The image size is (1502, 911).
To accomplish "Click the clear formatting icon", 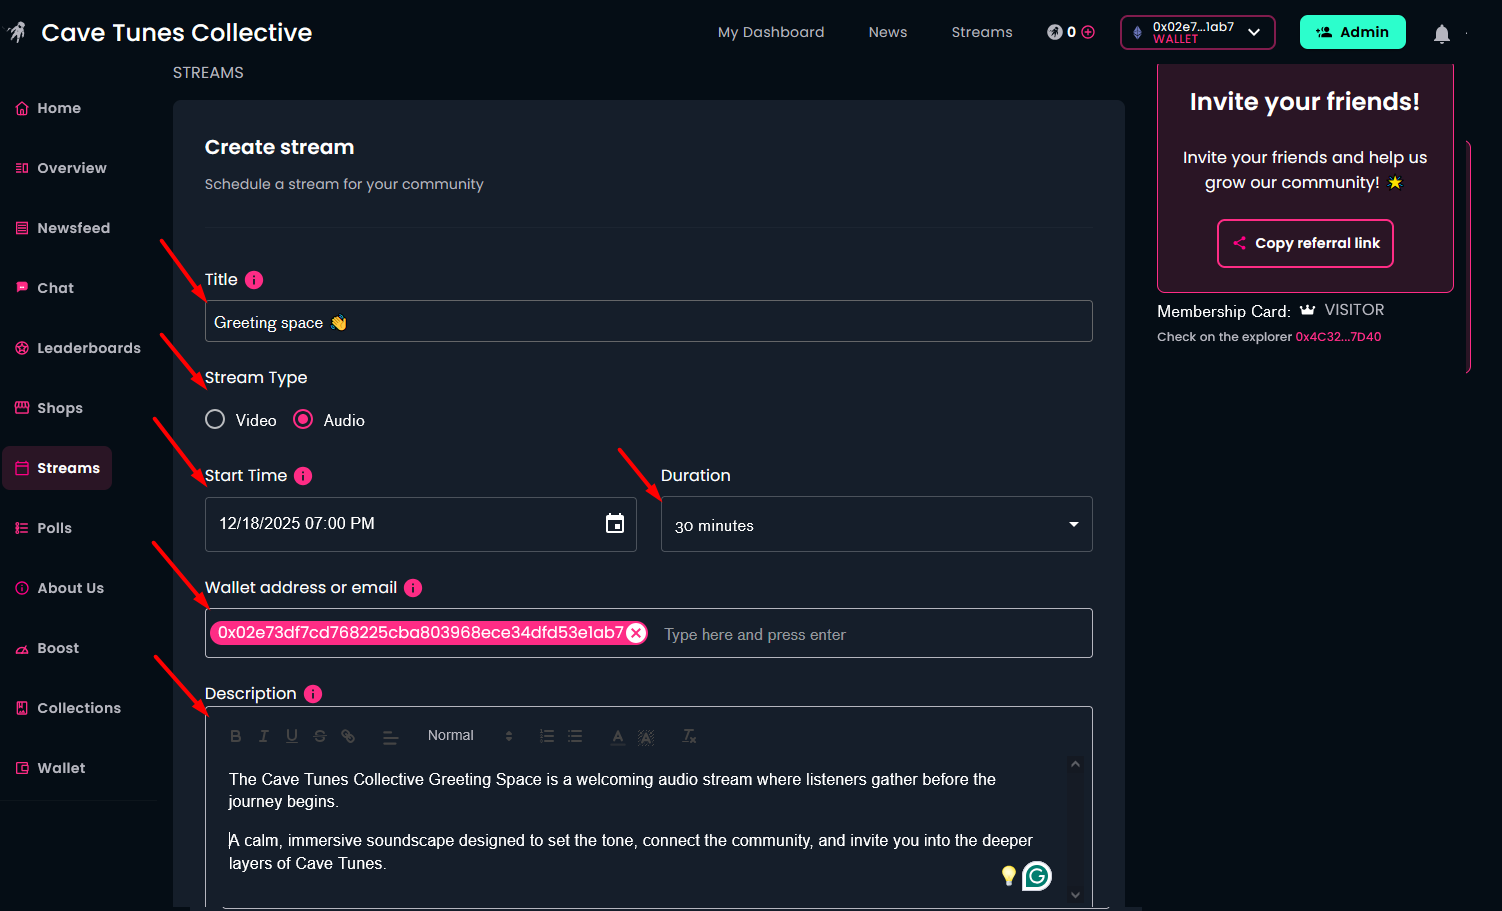I will pyautogui.click(x=689, y=736).
